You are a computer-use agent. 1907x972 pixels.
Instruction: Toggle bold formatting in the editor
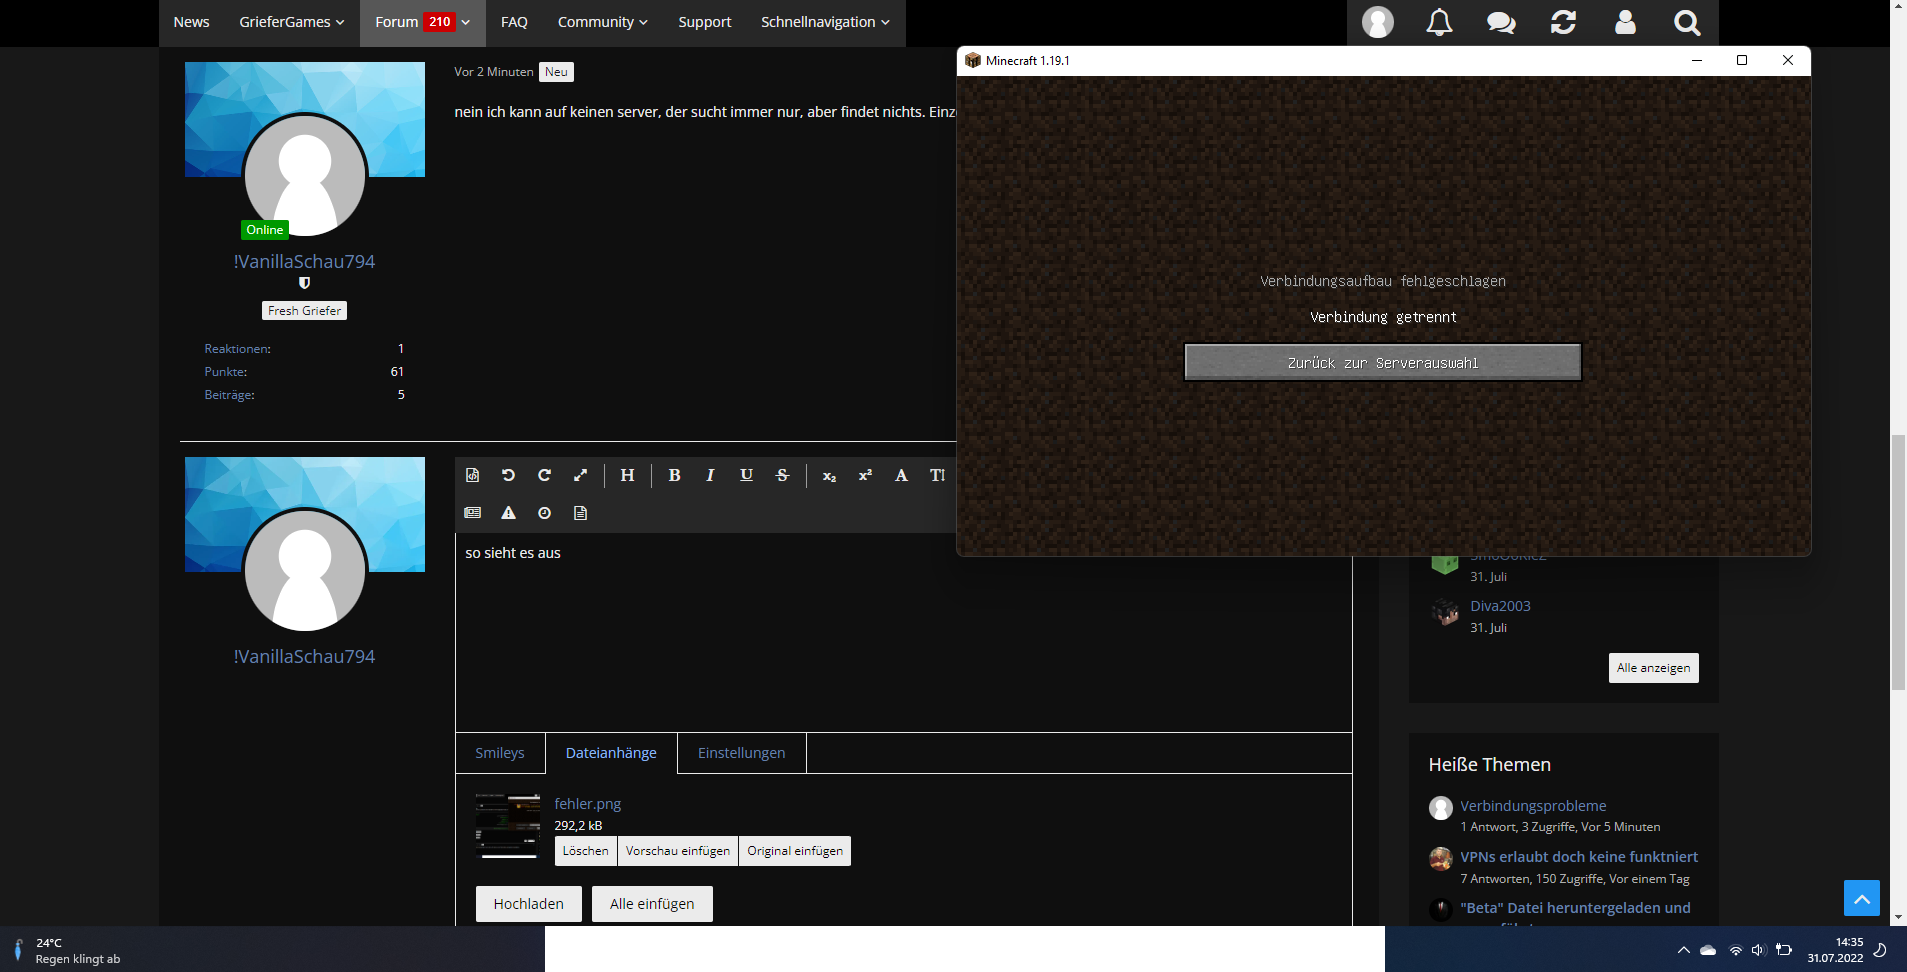674,475
